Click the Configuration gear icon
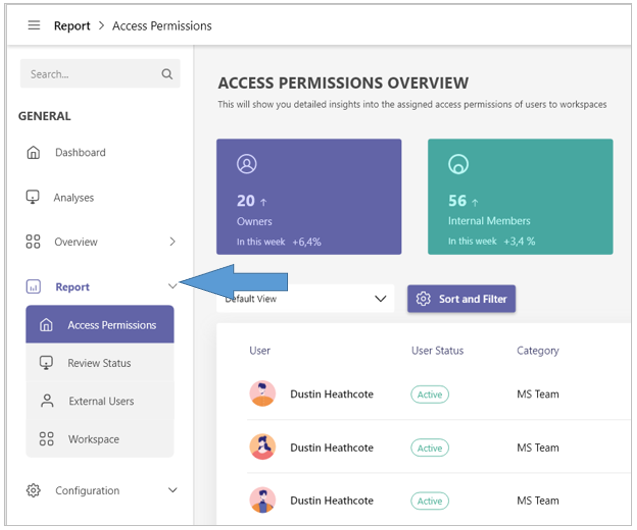The height and width of the screenshot is (530, 637). [x=33, y=491]
